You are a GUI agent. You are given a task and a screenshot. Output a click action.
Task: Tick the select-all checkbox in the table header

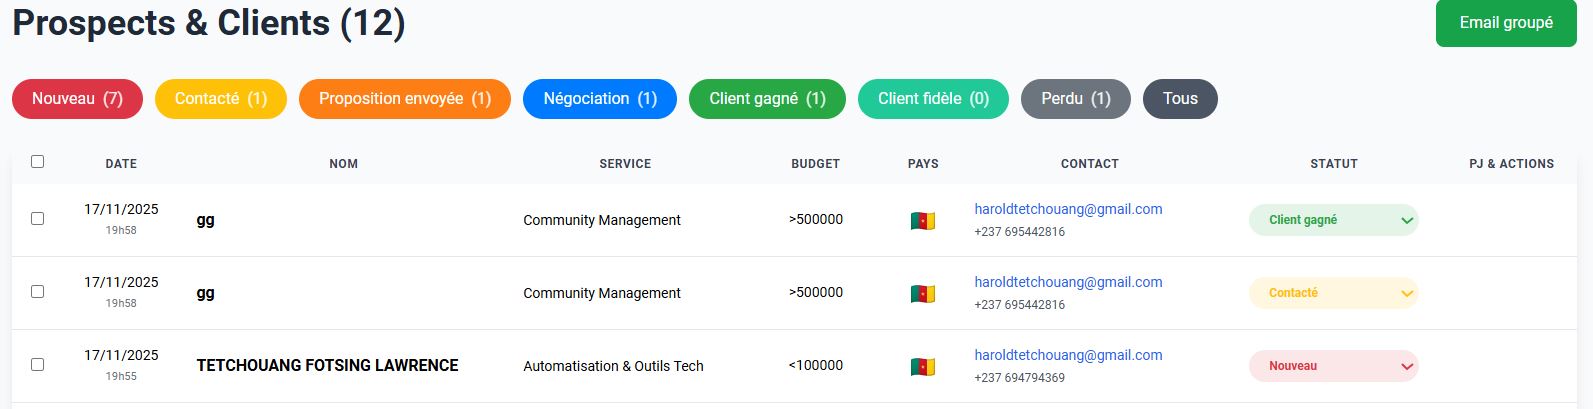(x=38, y=161)
